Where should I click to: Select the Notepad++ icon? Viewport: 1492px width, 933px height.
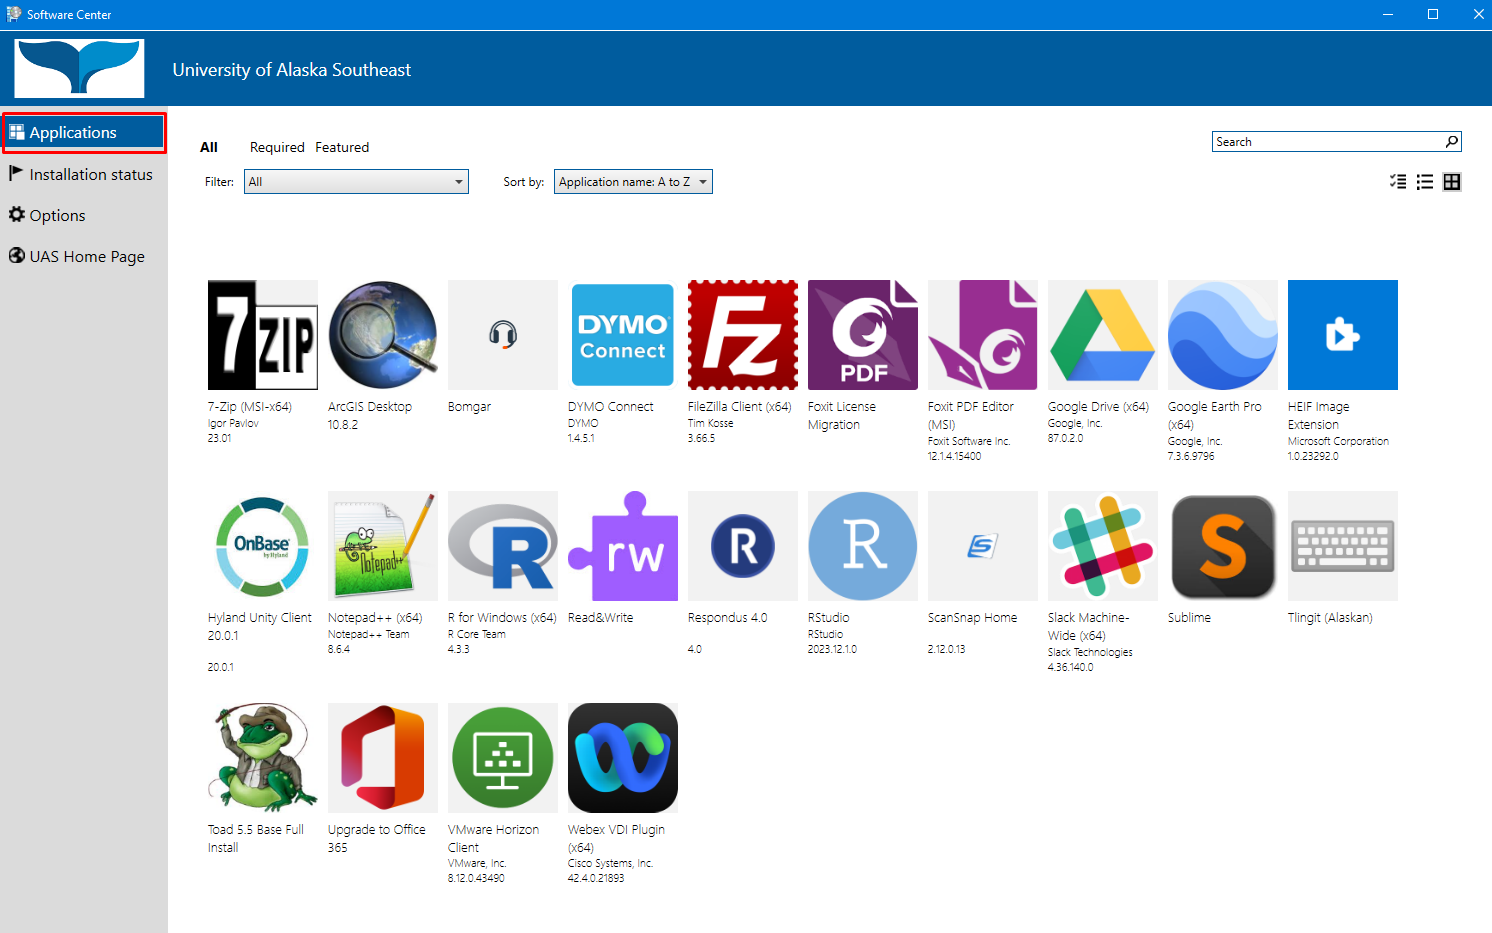(383, 546)
